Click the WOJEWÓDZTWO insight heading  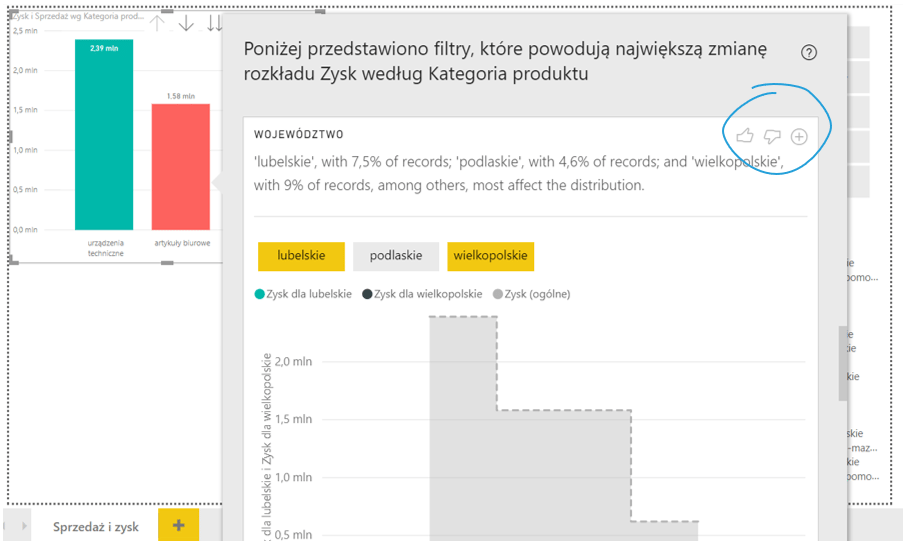point(299,134)
